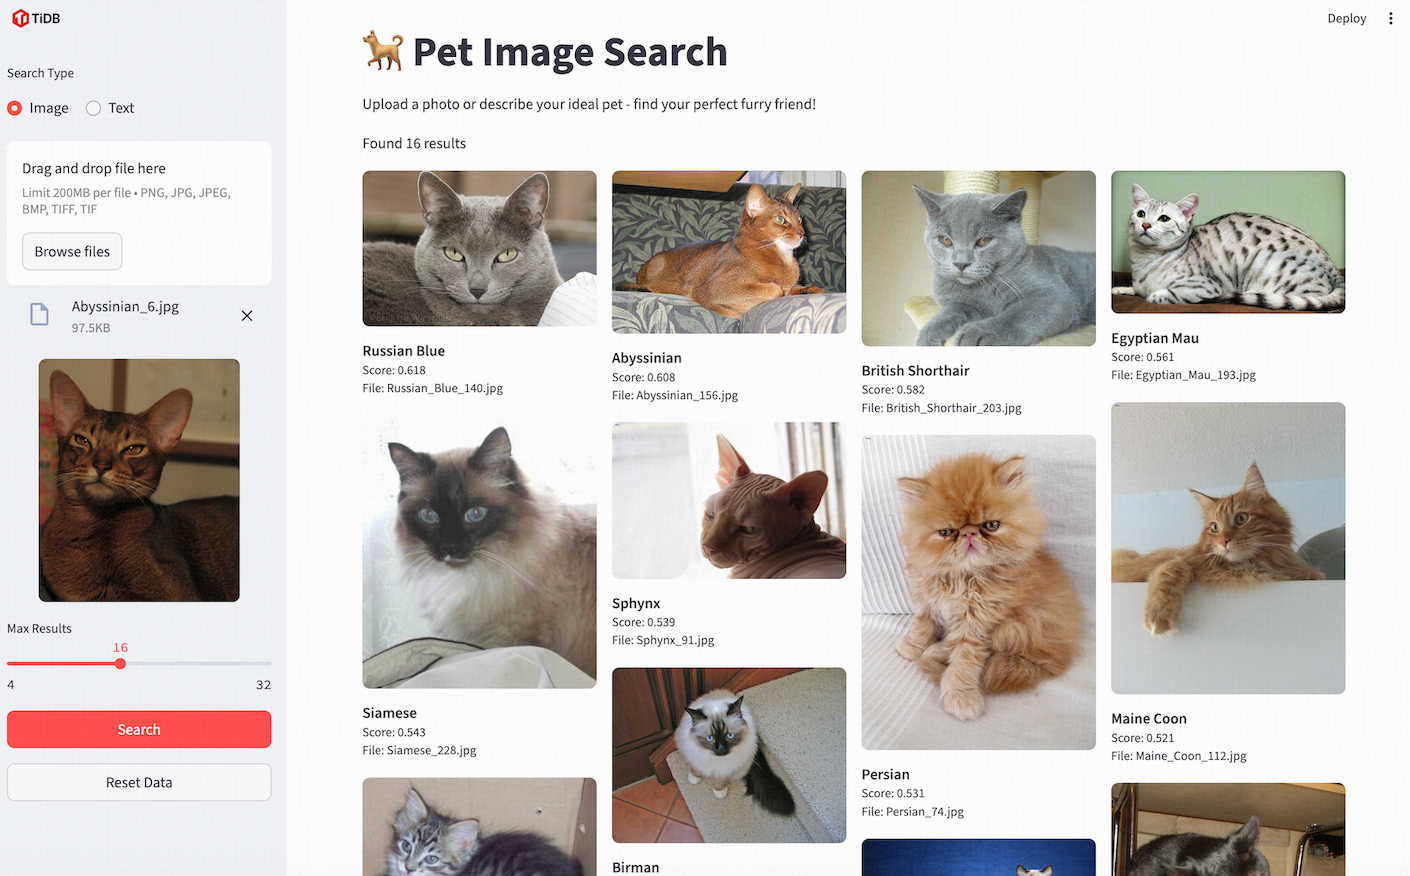
Task: Click the Sphynx result thumbnail
Action: (x=728, y=501)
